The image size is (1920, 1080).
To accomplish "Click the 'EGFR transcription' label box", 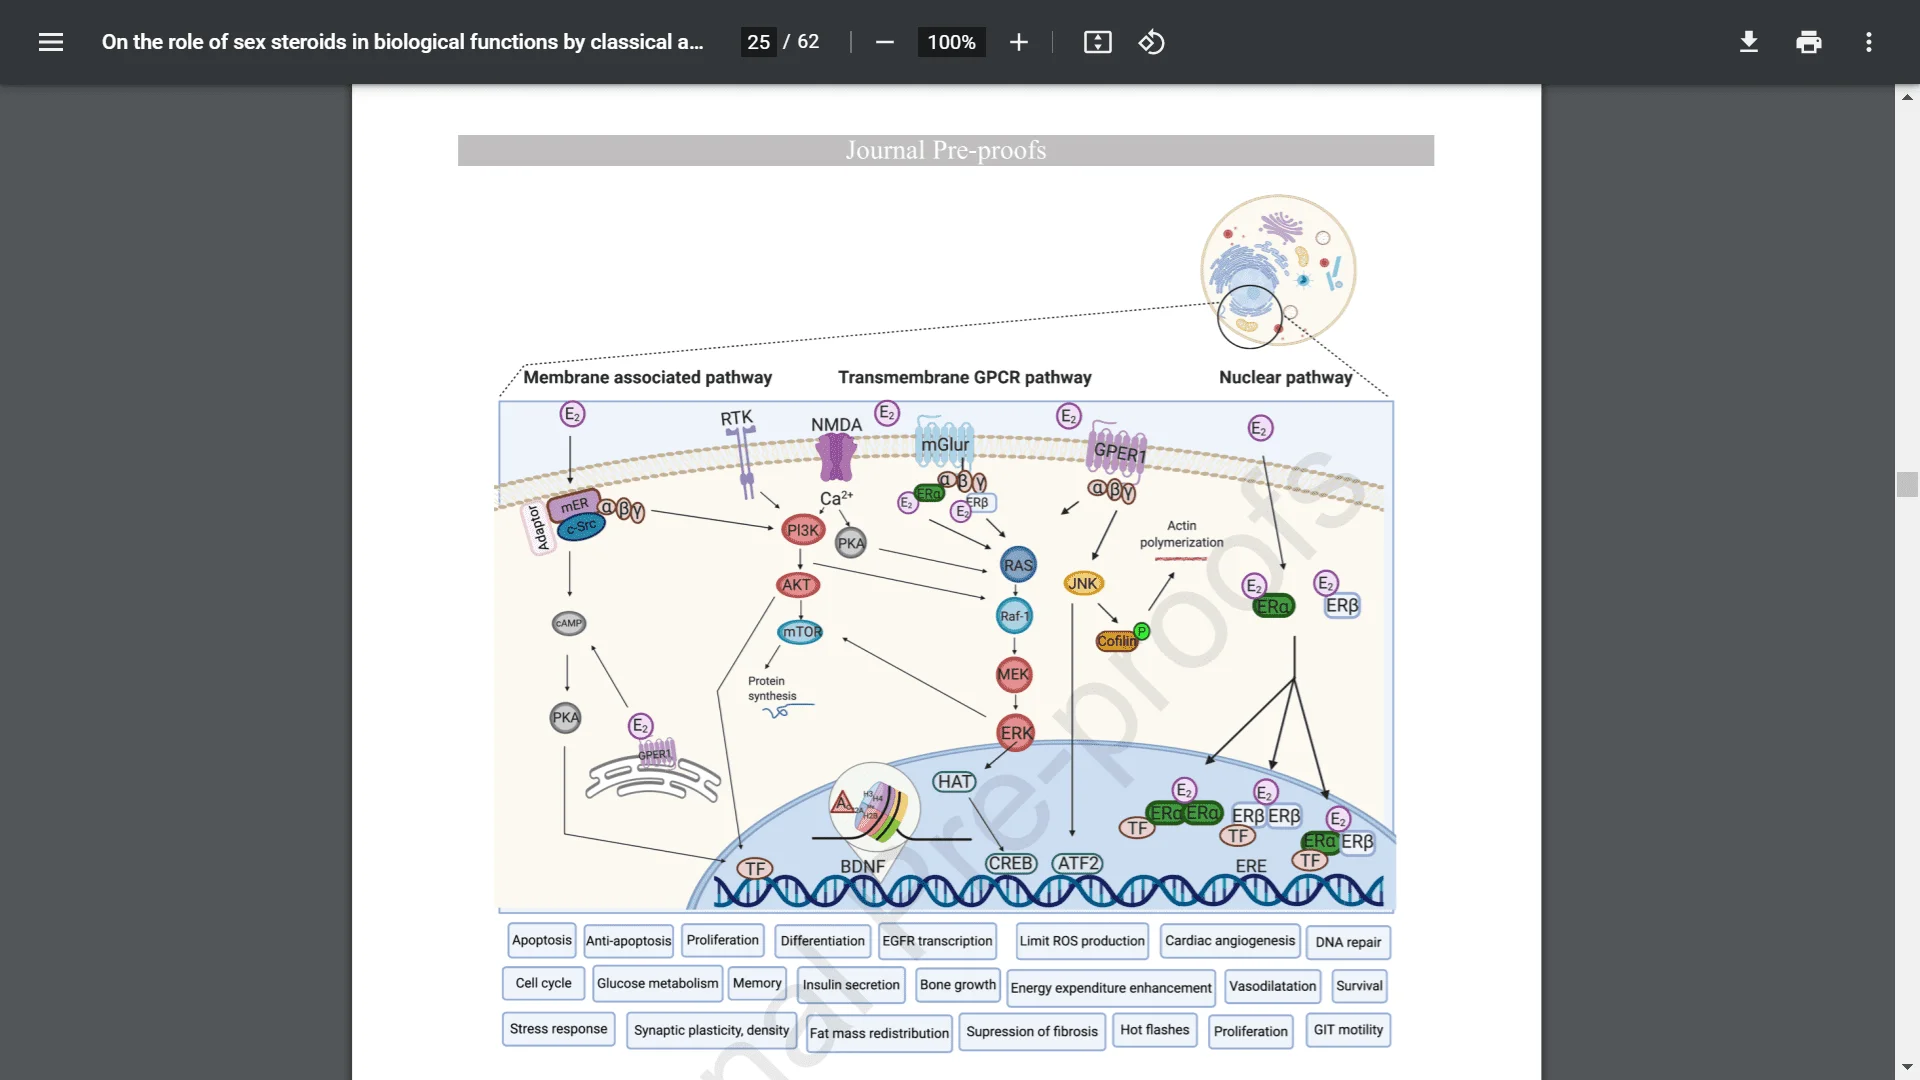I will coord(937,941).
